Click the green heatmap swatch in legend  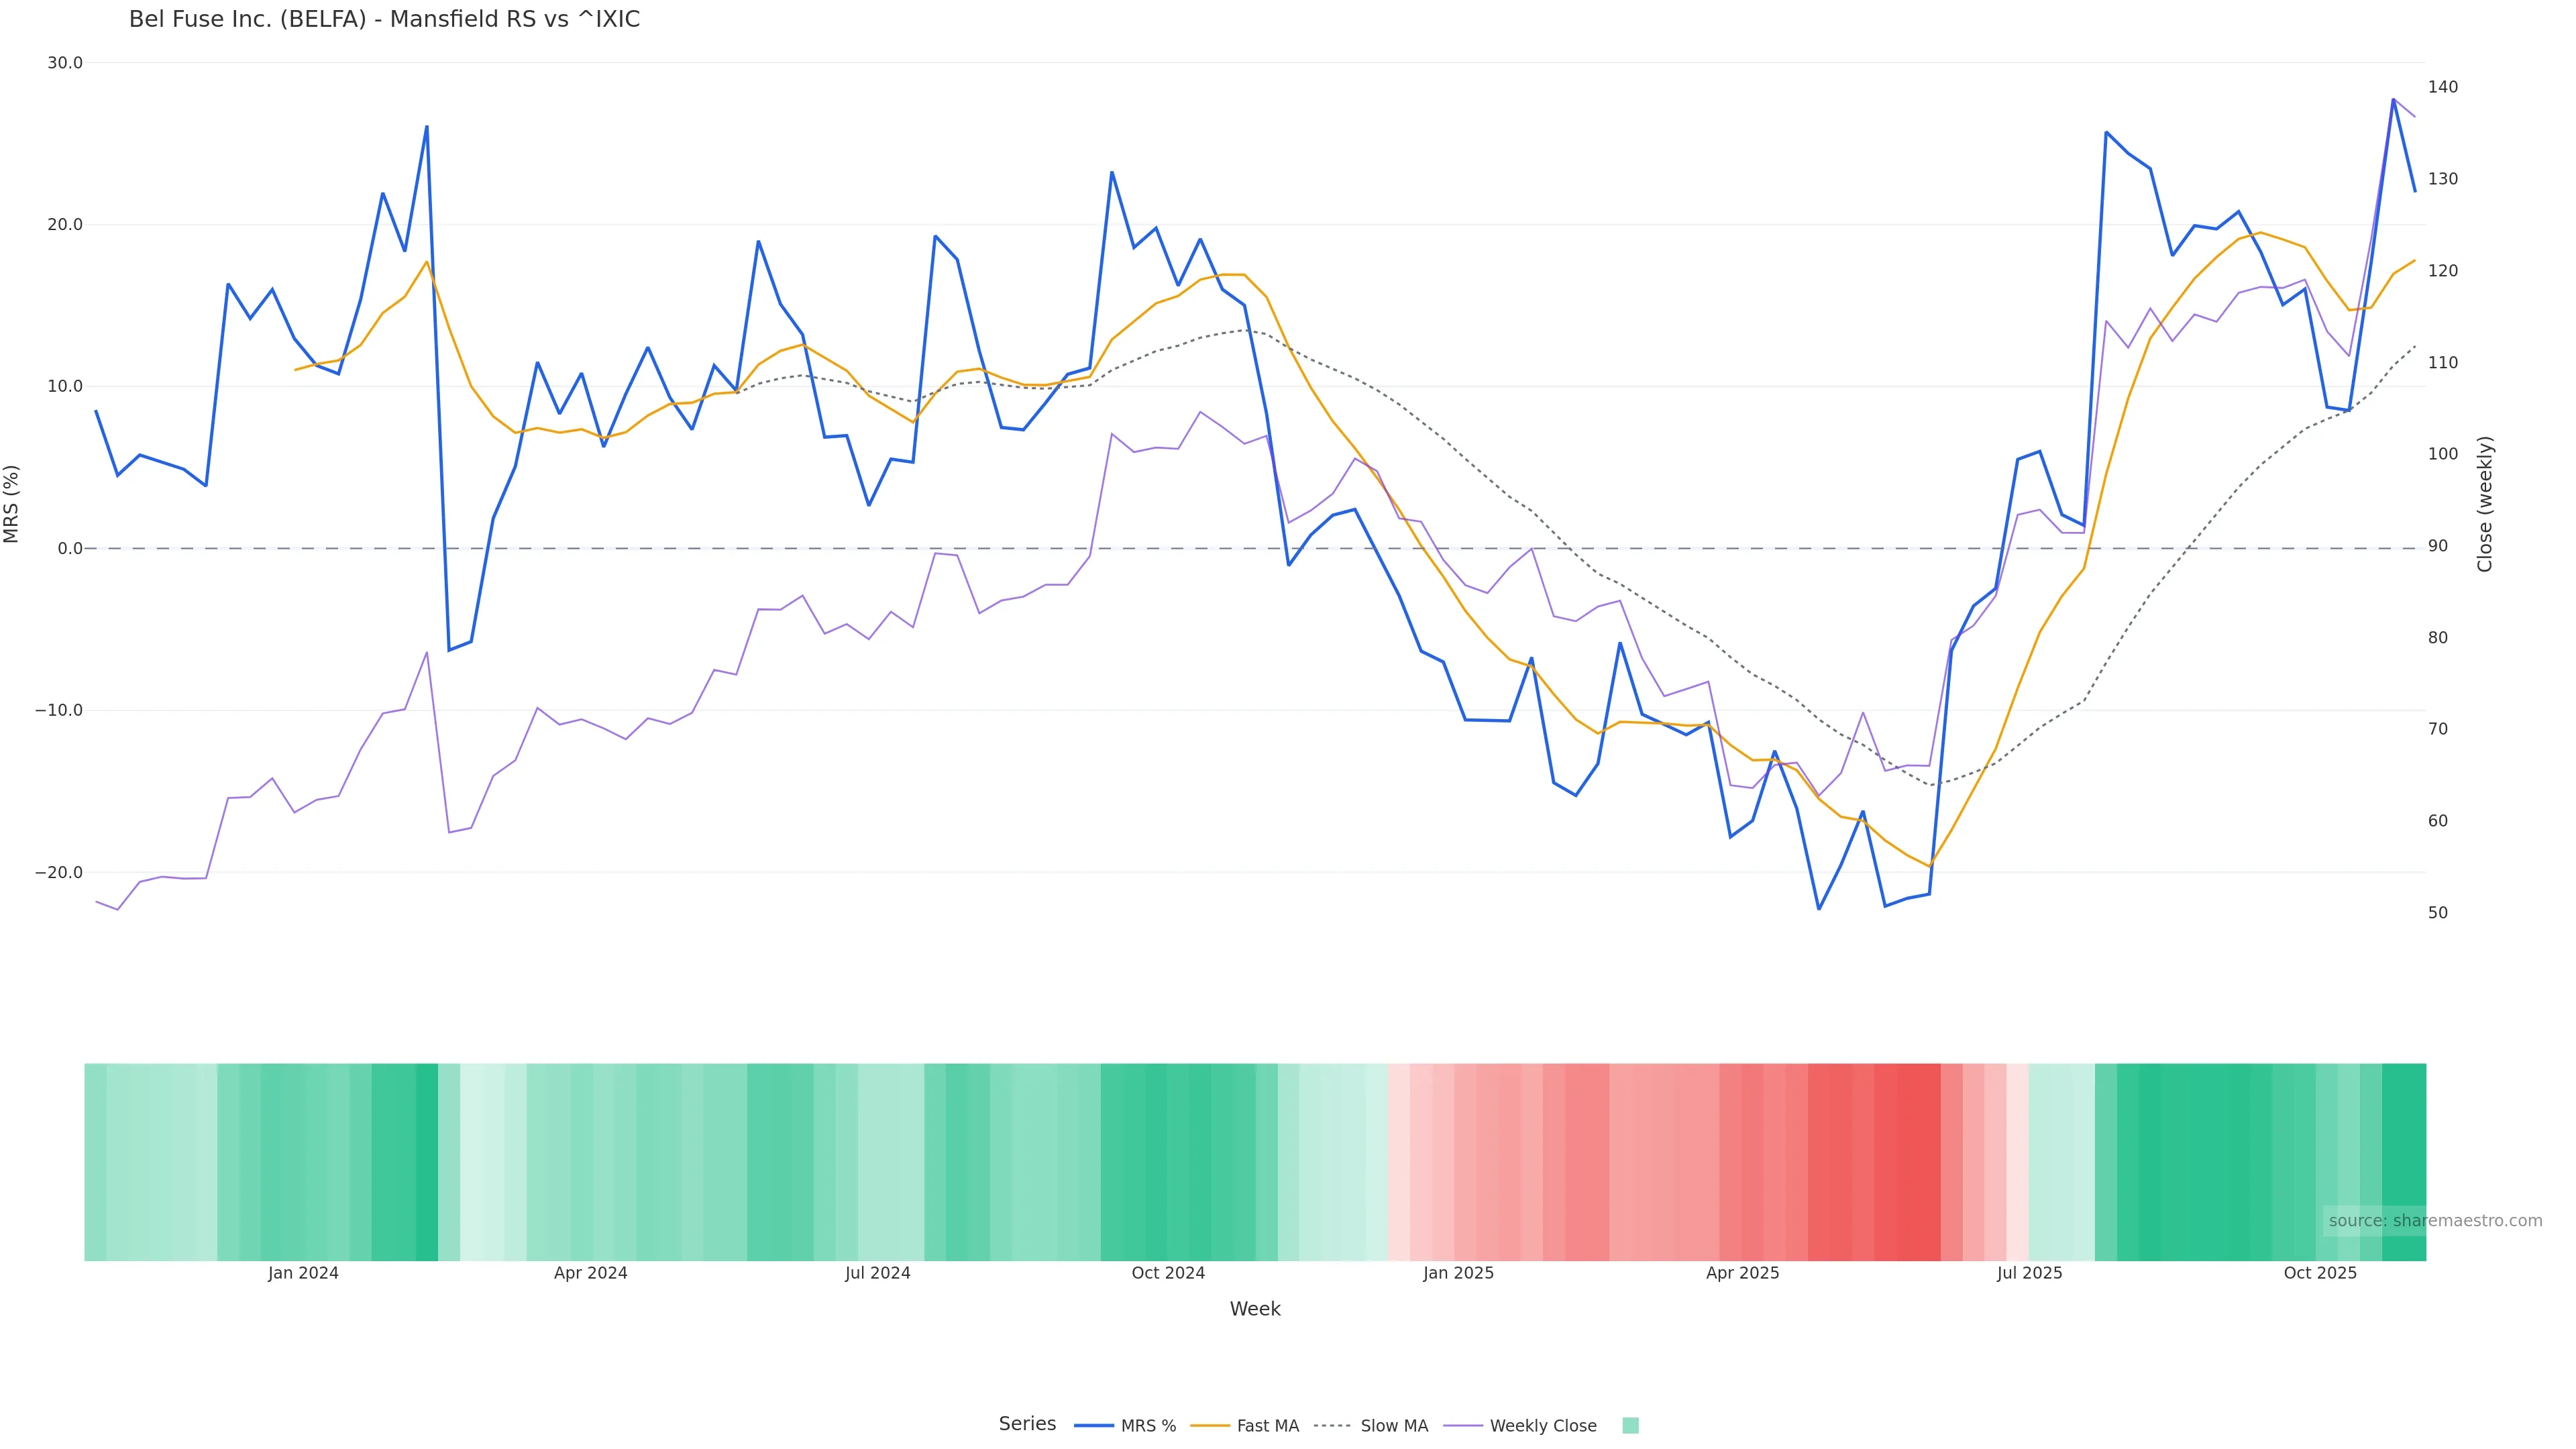click(x=1630, y=1426)
